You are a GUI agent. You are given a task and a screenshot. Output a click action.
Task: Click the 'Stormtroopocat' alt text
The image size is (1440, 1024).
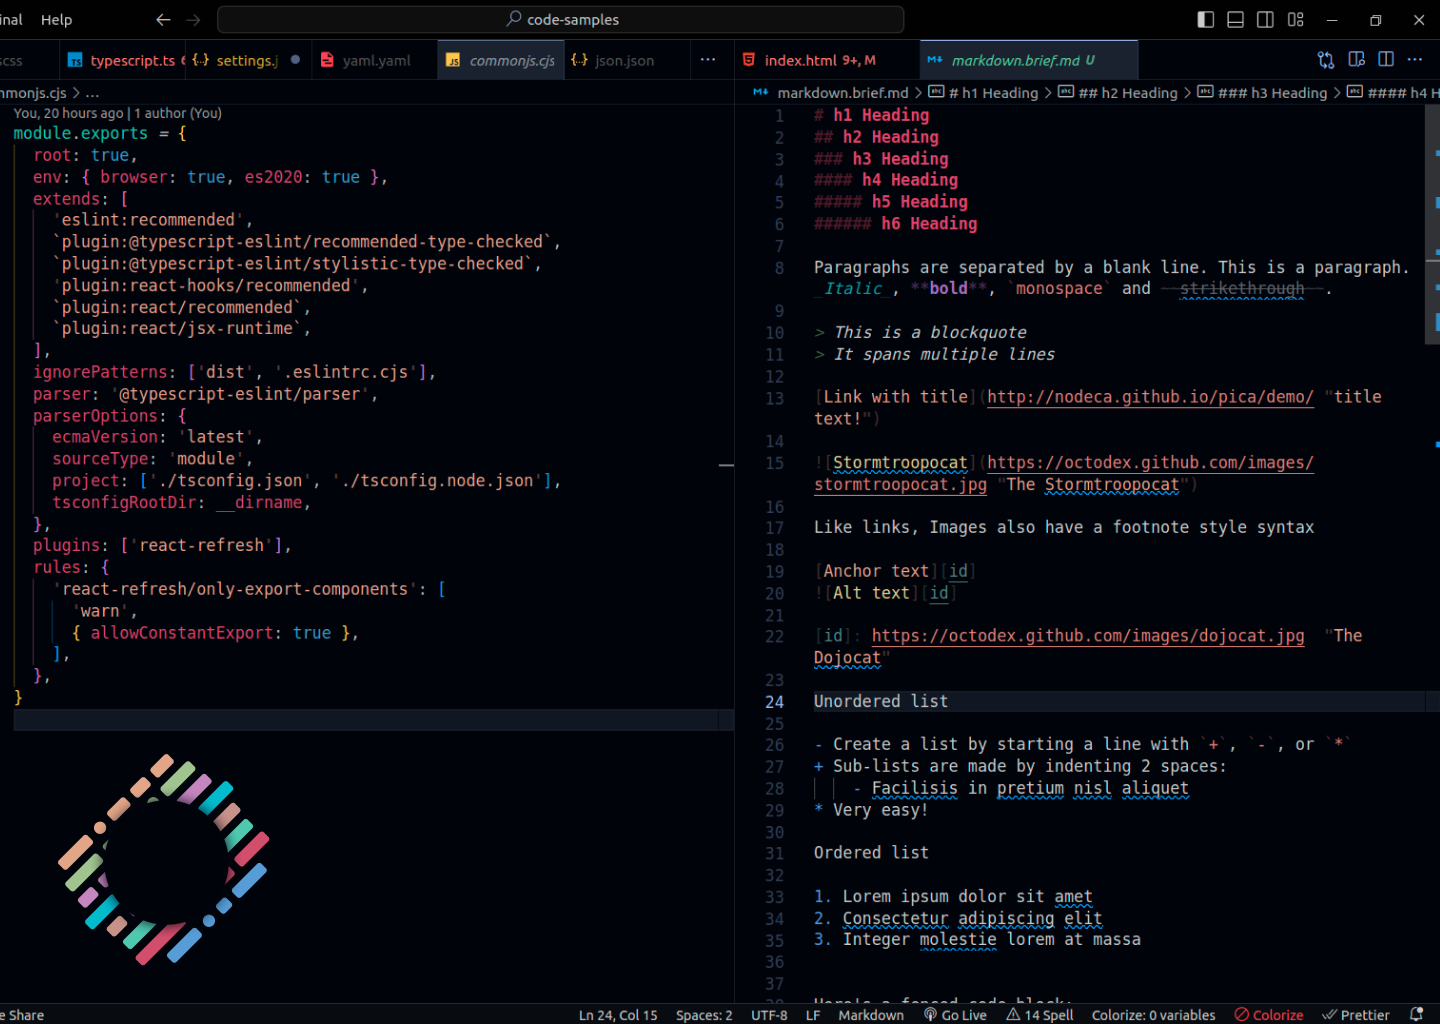[x=900, y=463]
